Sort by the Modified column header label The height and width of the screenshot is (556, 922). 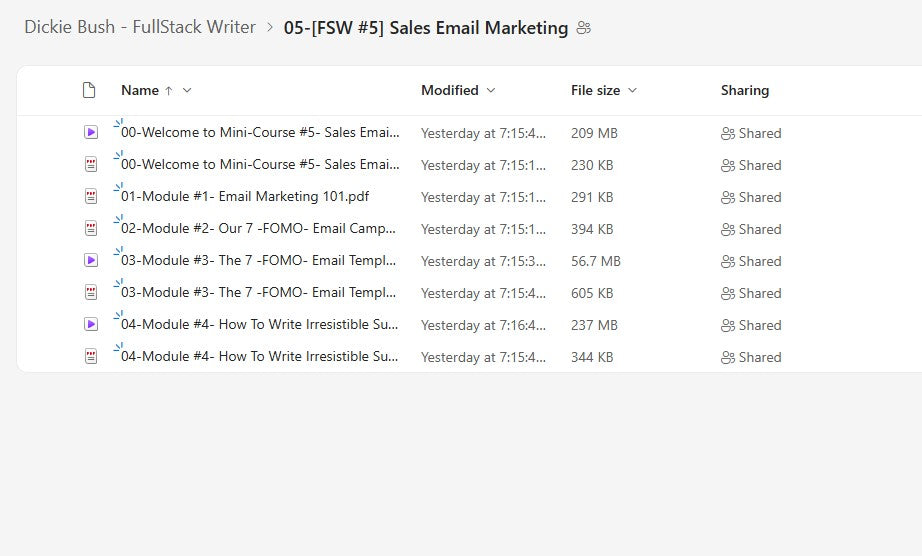point(450,91)
